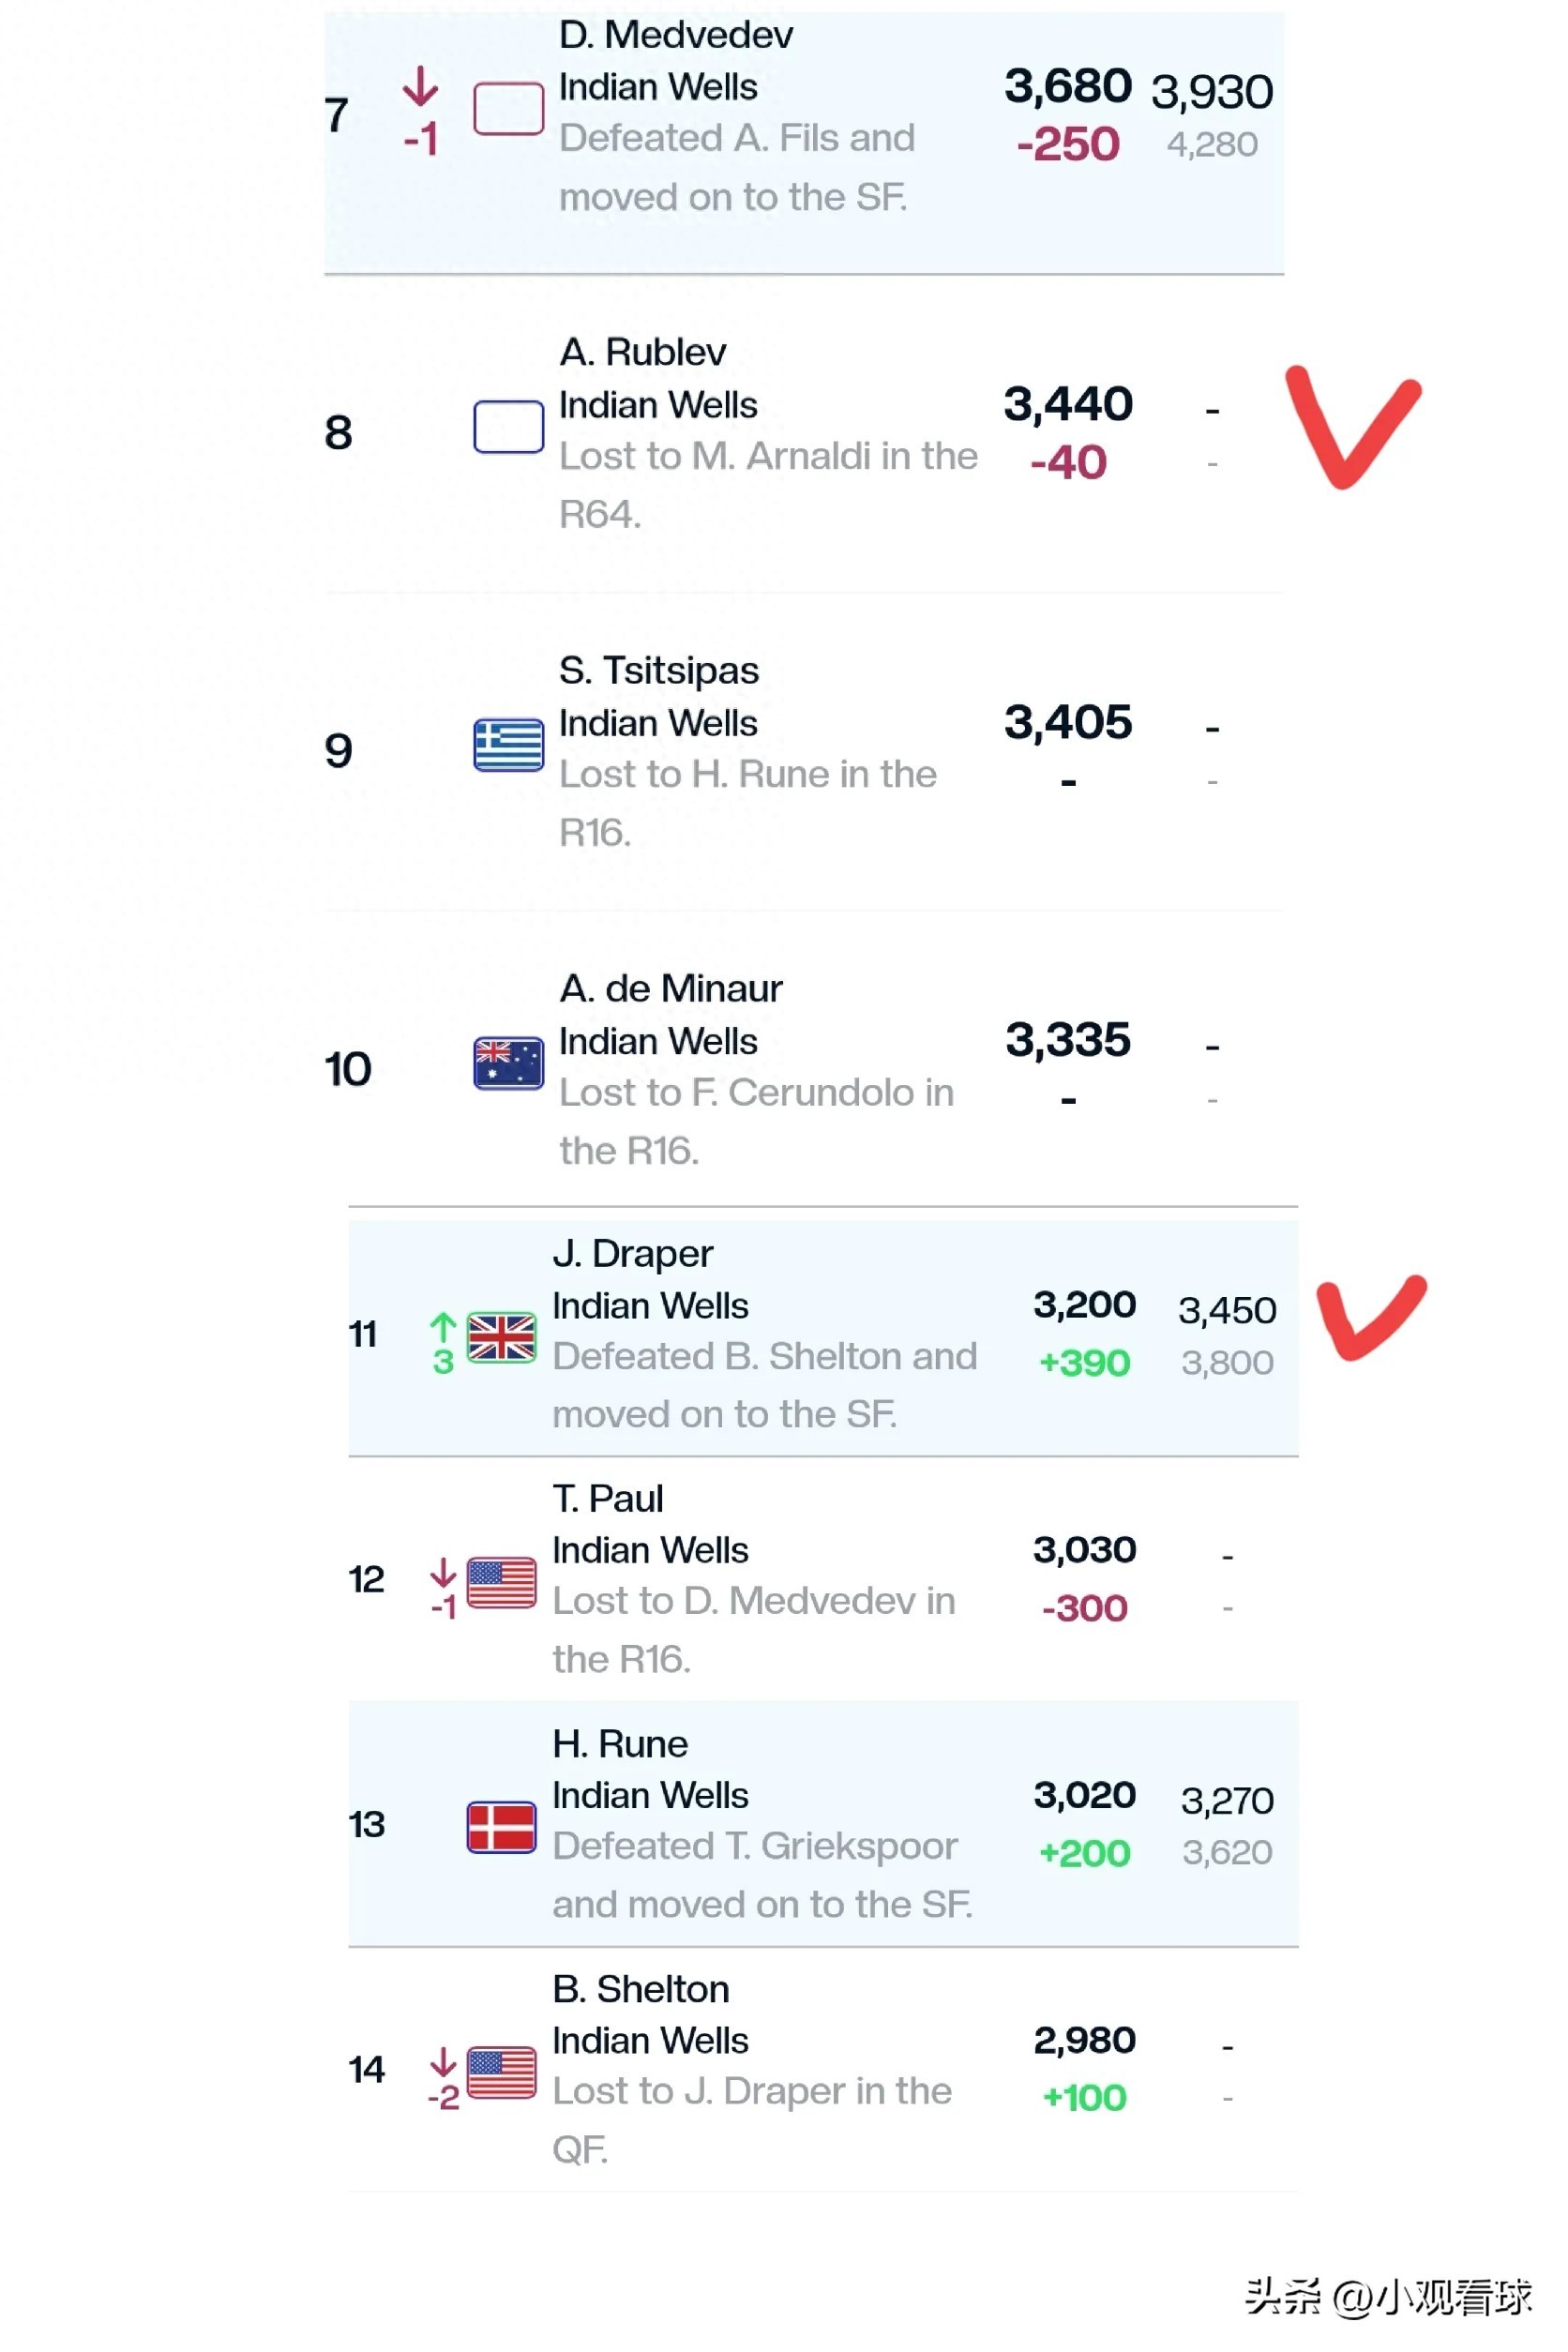Click the blank flag box beside D. Medvedev
The image size is (1568, 2352).
pos(508,108)
